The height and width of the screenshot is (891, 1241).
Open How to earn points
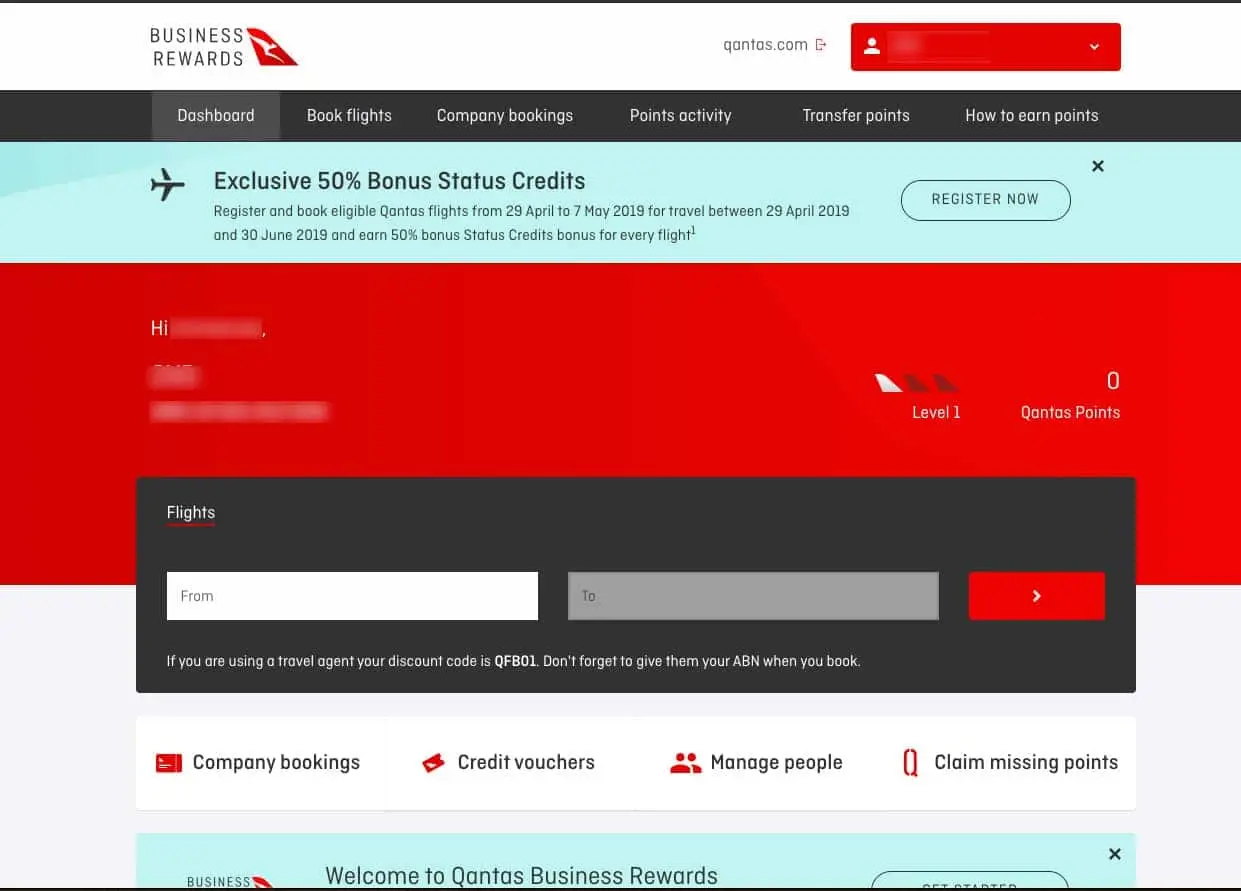click(x=1032, y=116)
